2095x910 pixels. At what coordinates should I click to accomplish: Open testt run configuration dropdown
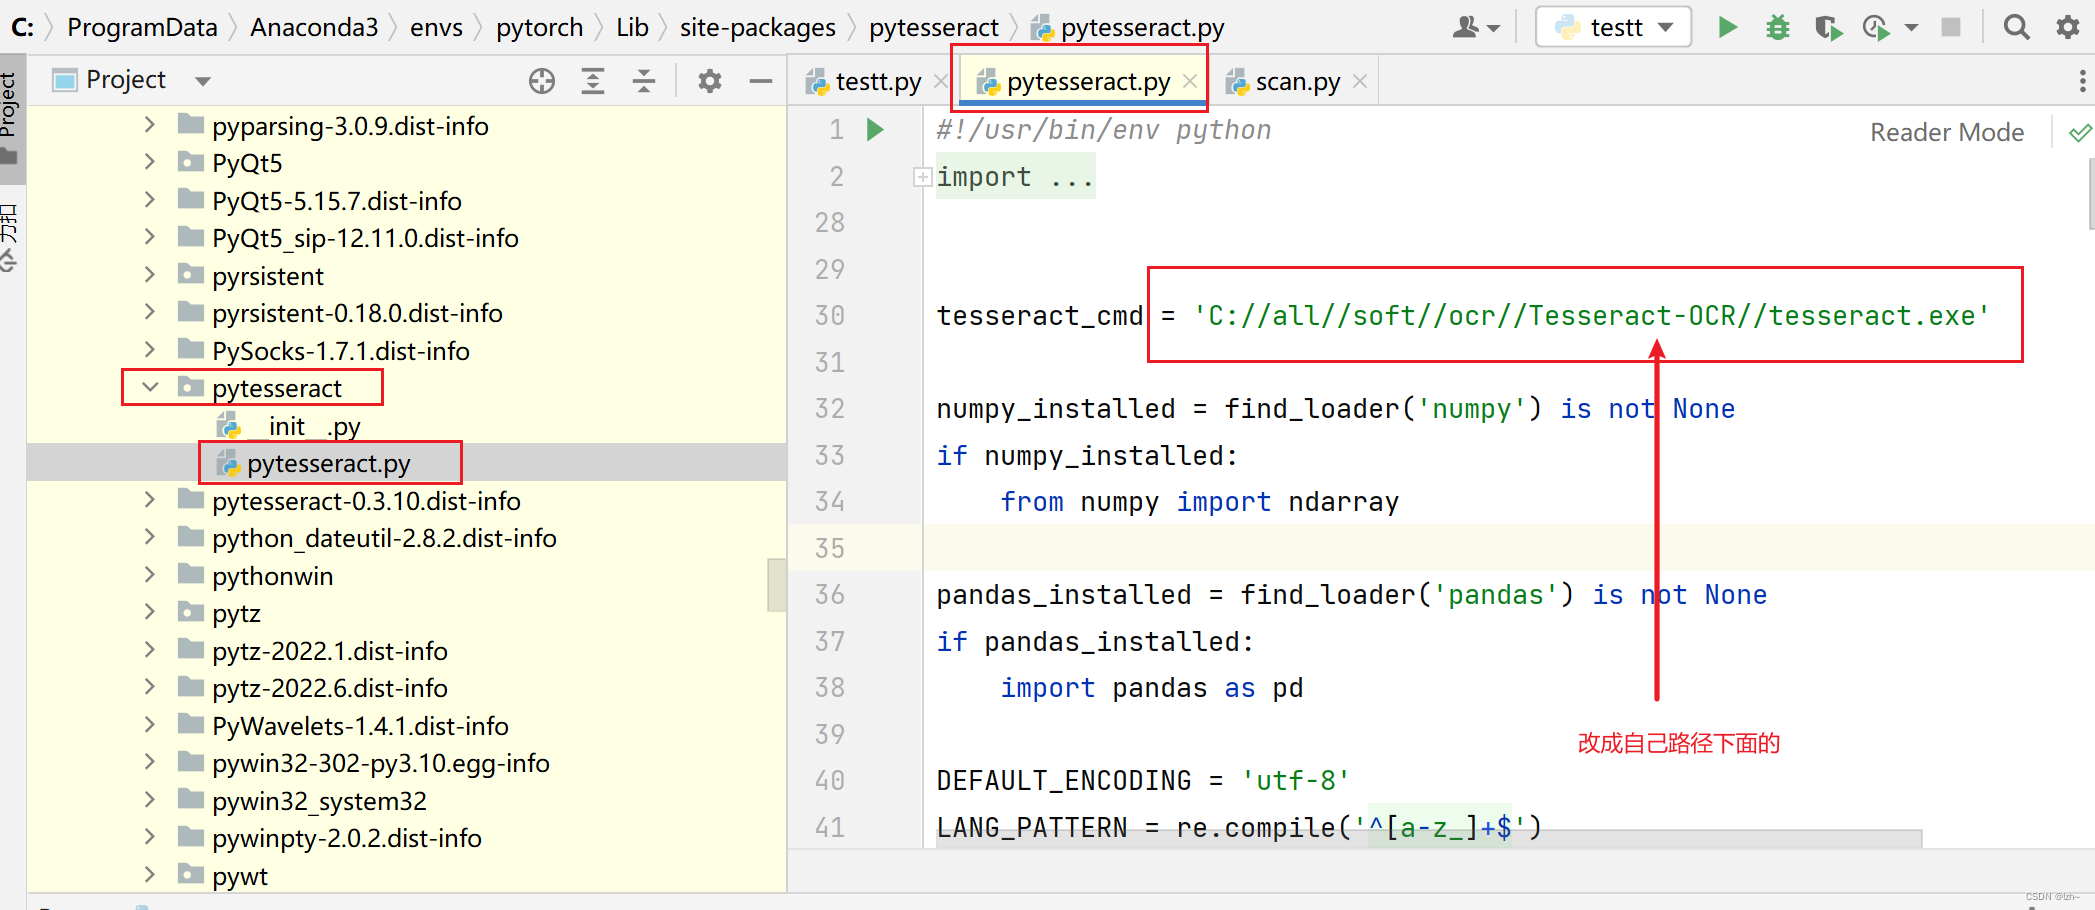[x=1613, y=27]
